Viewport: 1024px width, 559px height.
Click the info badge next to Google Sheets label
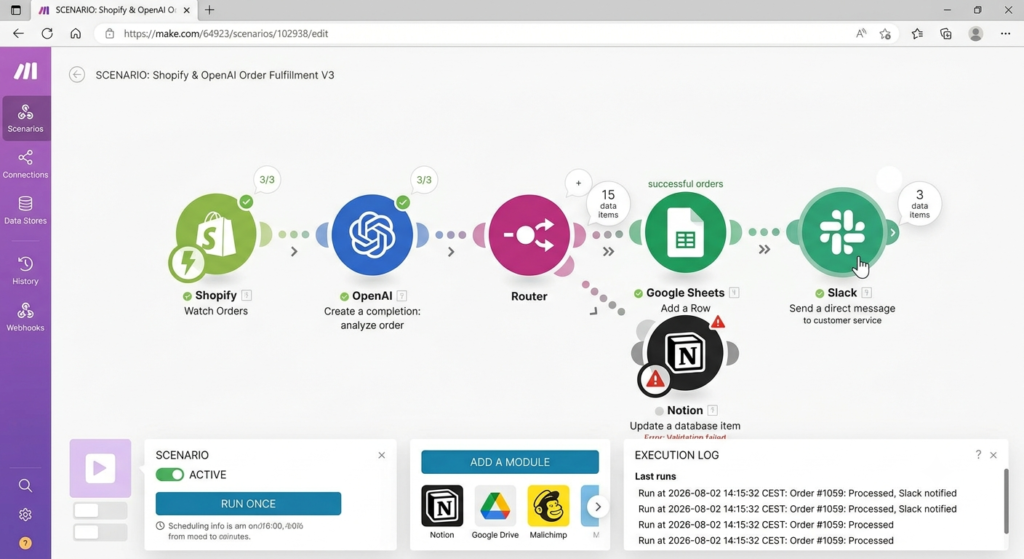pos(734,293)
